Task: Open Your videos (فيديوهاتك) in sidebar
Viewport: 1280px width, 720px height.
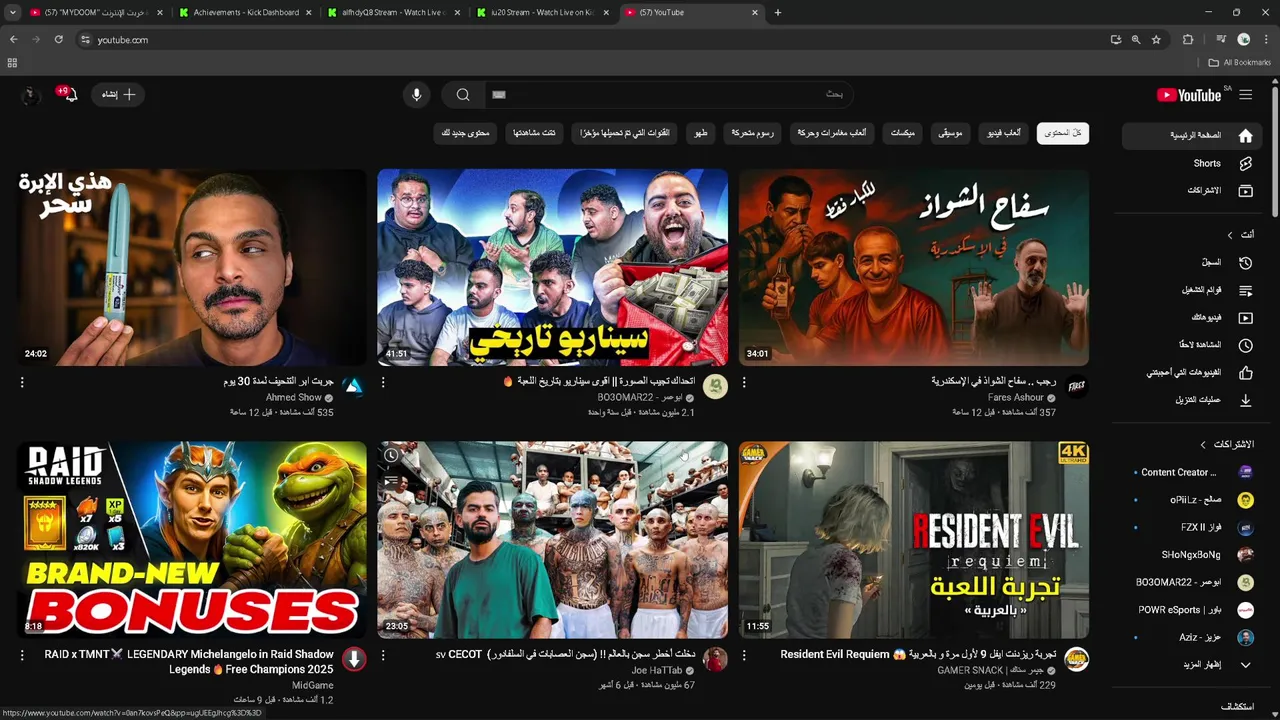Action: coord(1190,318)
